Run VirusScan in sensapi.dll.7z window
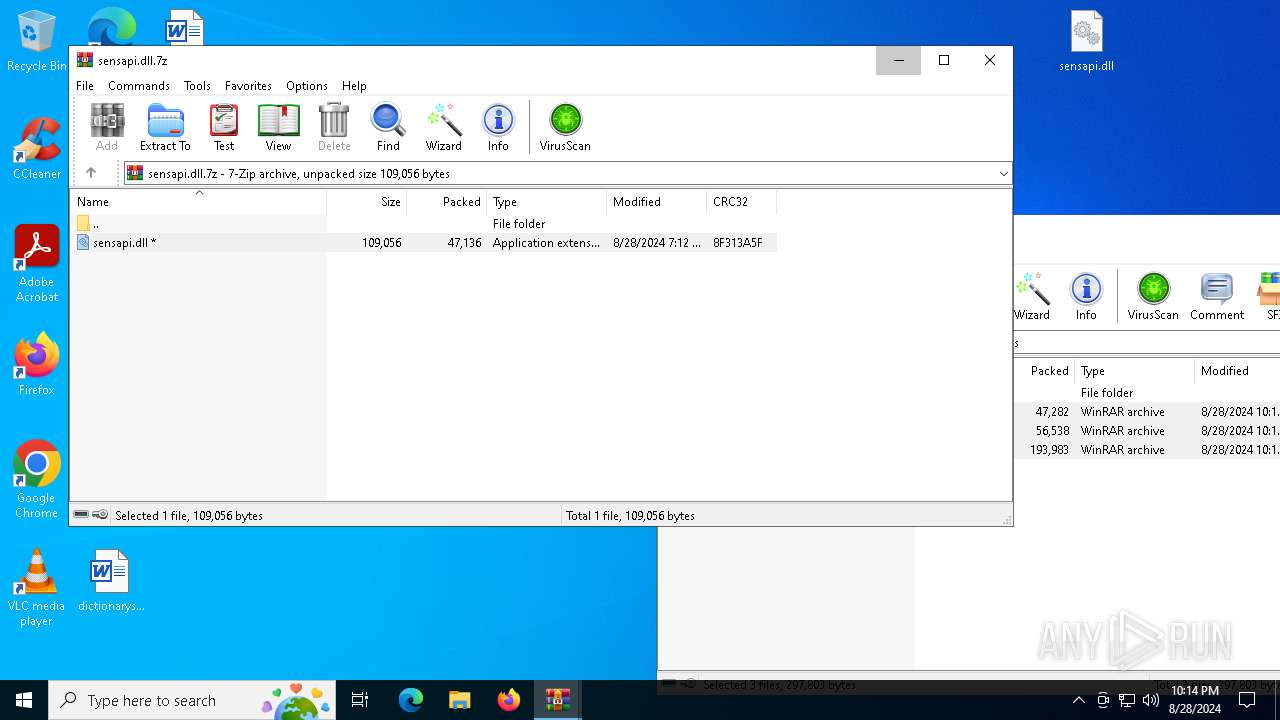The image size is (1280, 720). tap(565, 127)
